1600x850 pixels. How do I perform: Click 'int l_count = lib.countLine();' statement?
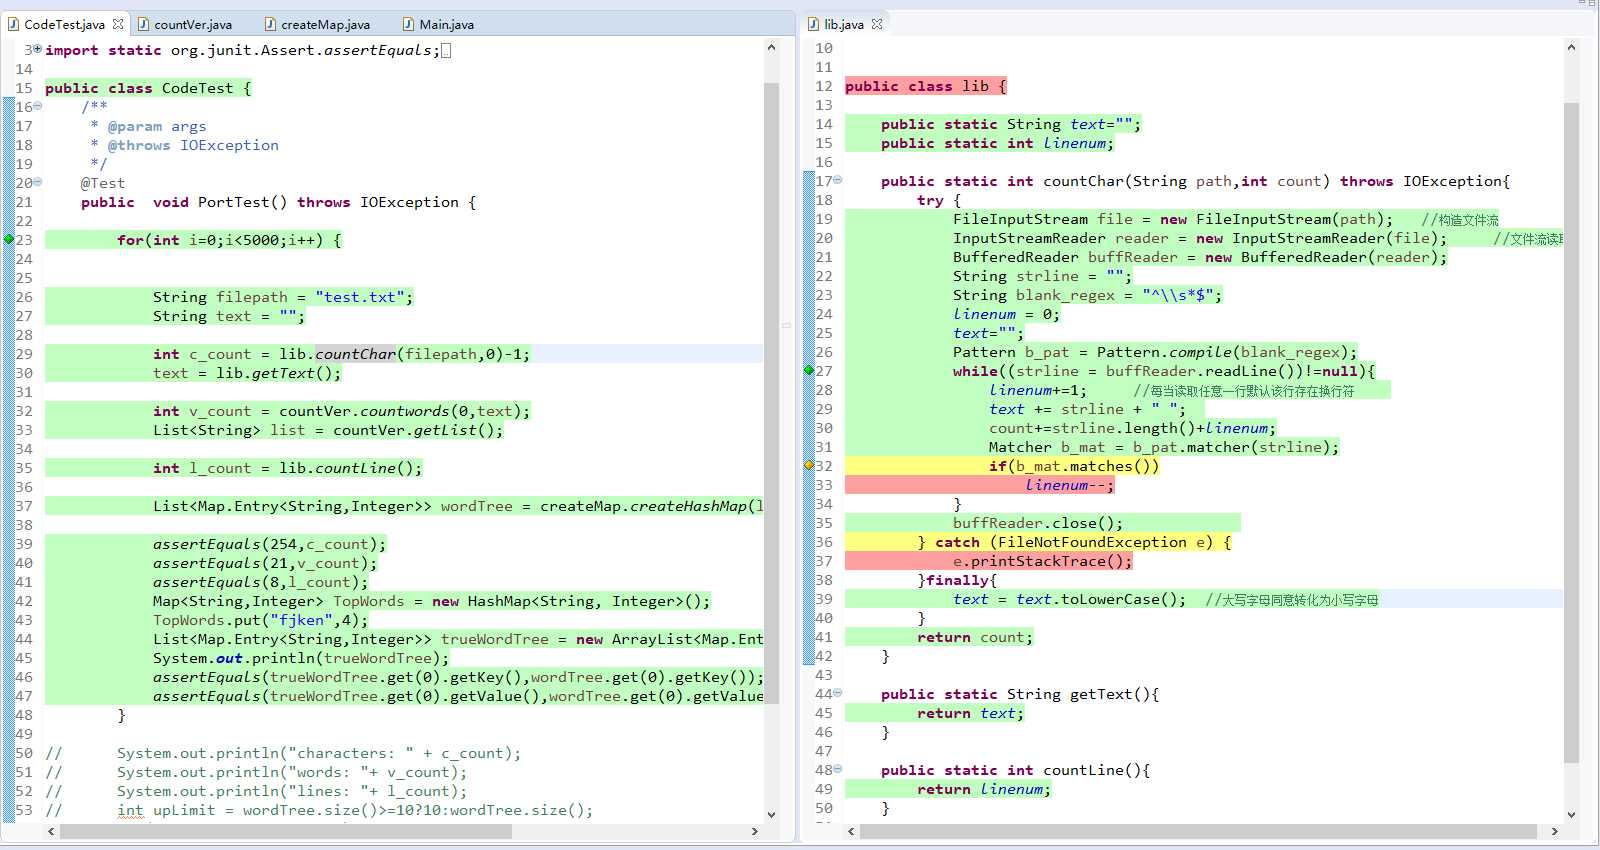click(288, 468)
